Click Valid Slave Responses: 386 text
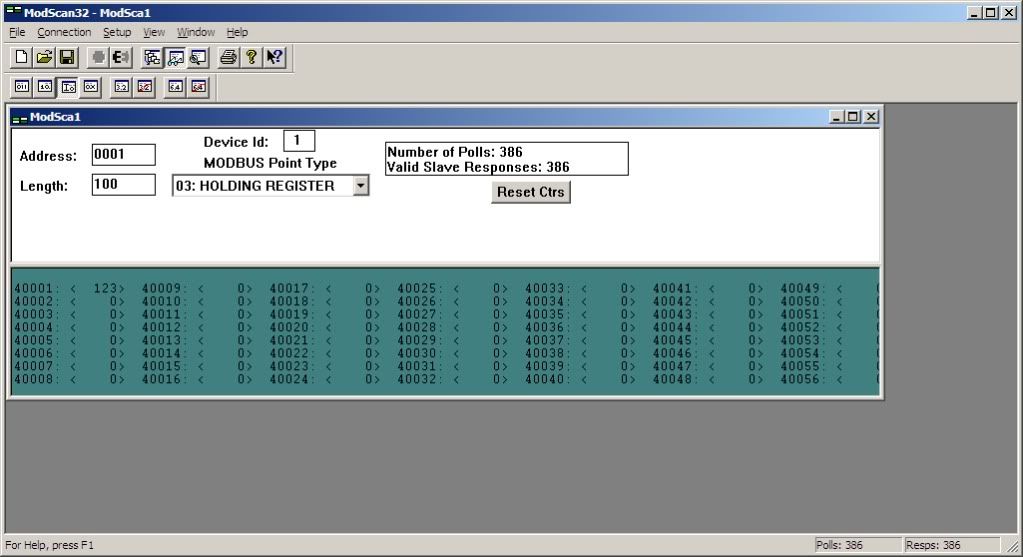Screen dimensions: 1023x557 (478, 167)
